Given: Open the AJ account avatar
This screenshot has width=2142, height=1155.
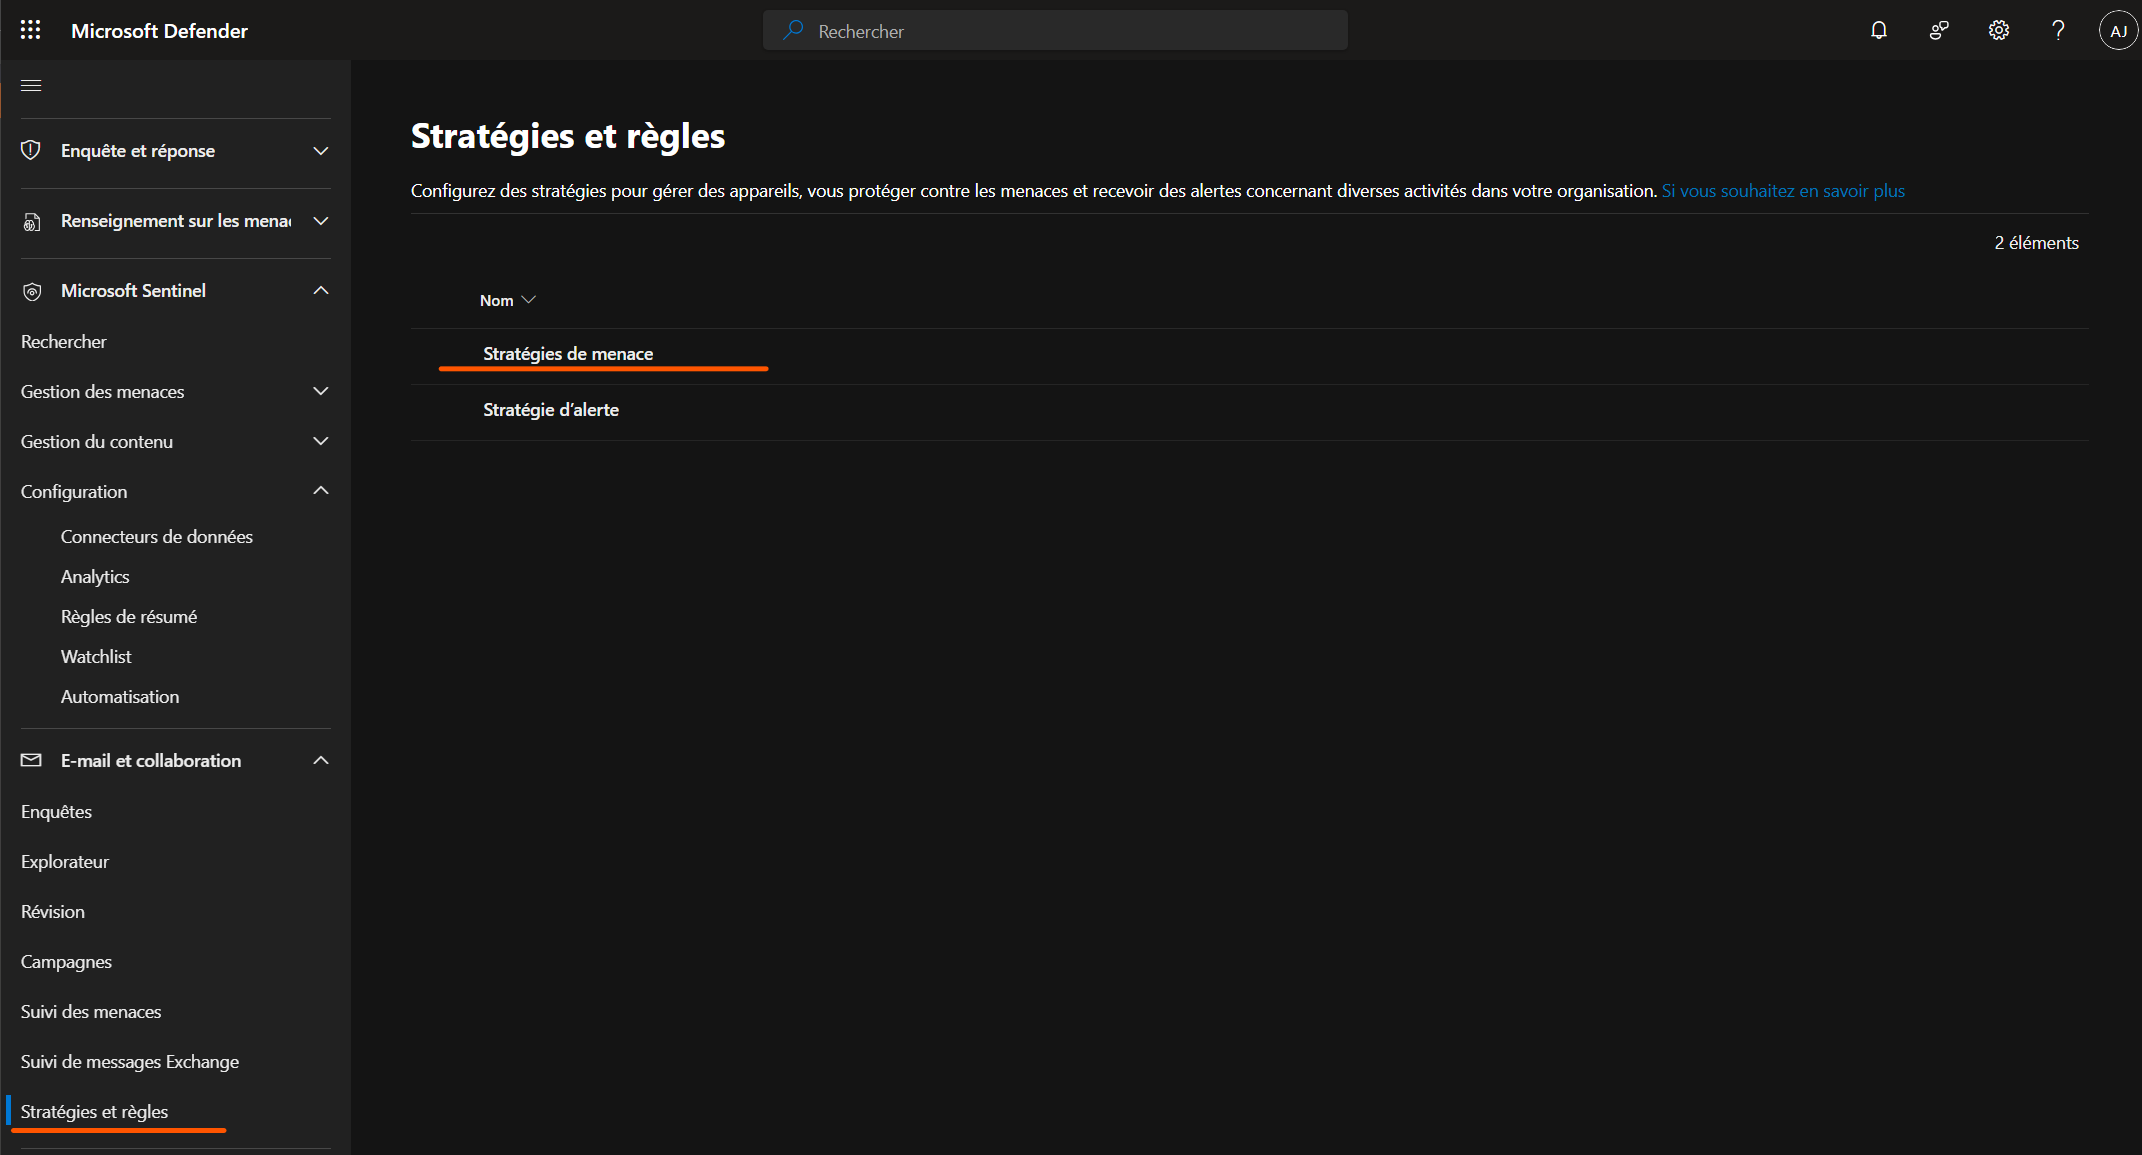Looking at the screenshot, I should click(2118, 31).
